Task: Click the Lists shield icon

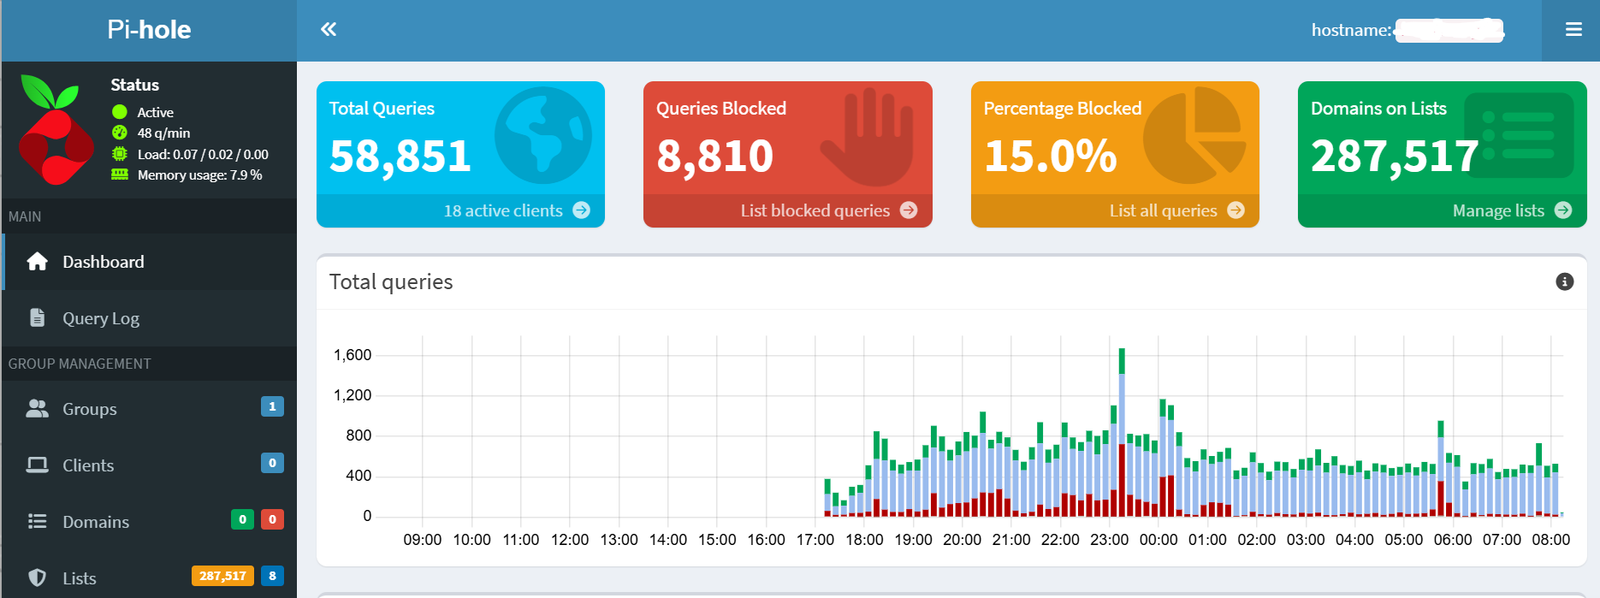Action: coord(38,578)
